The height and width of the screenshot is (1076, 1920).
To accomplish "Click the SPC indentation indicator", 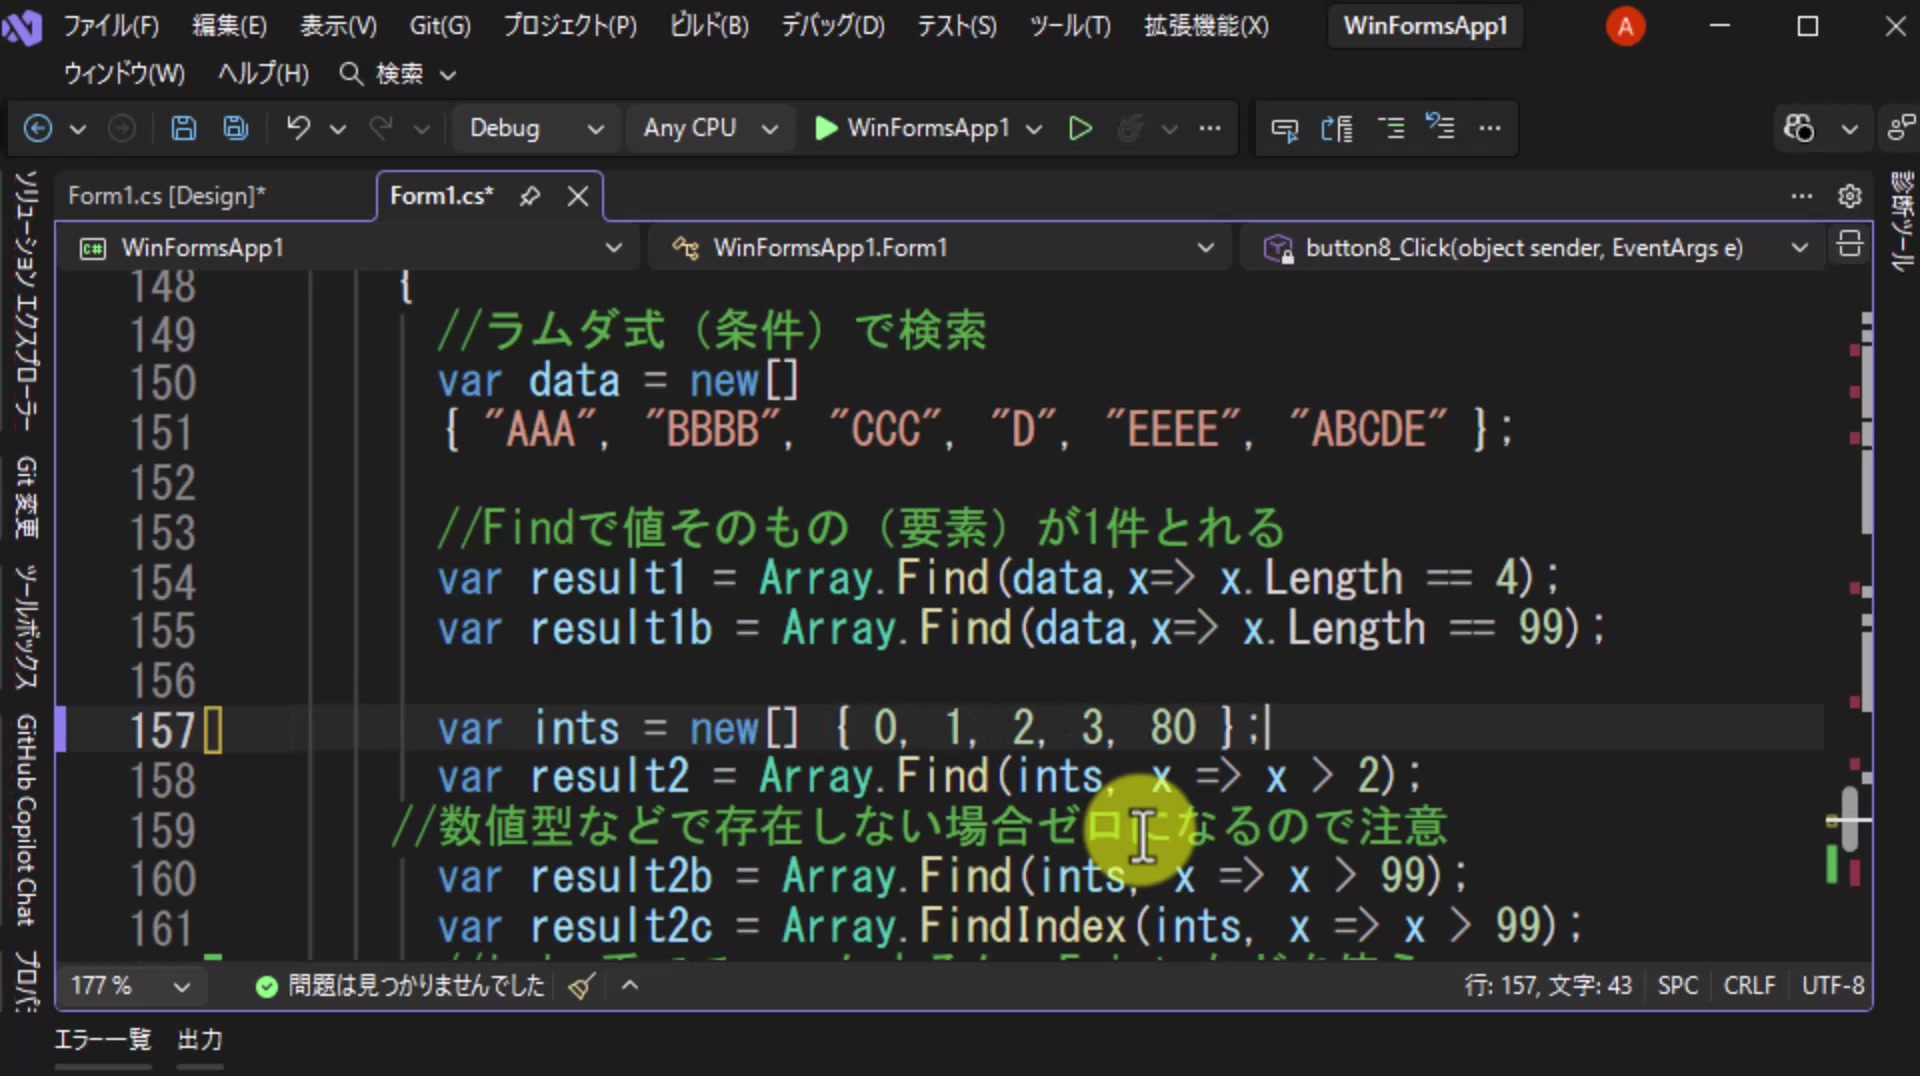I will coord(1677,986).
